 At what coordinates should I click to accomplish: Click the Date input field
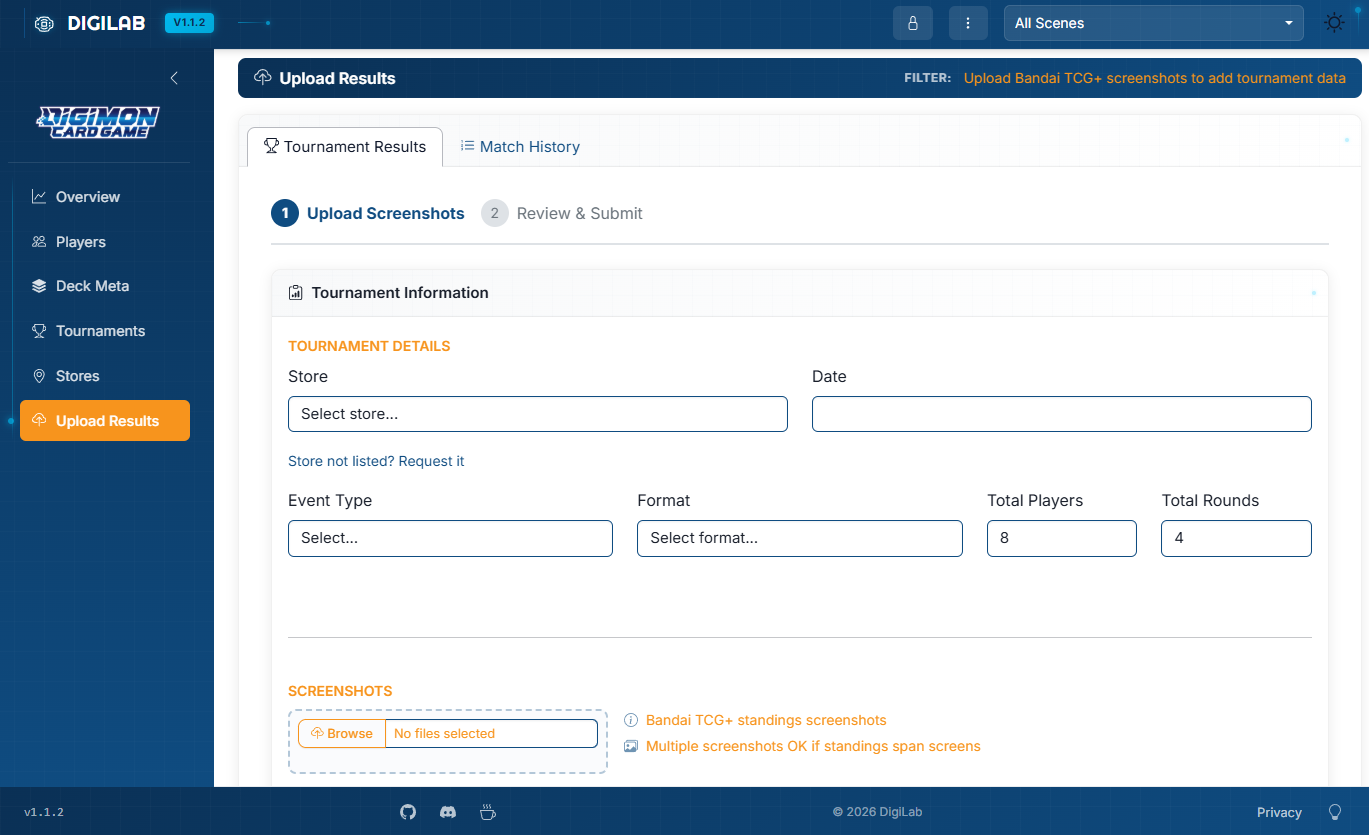[1061, 414]
